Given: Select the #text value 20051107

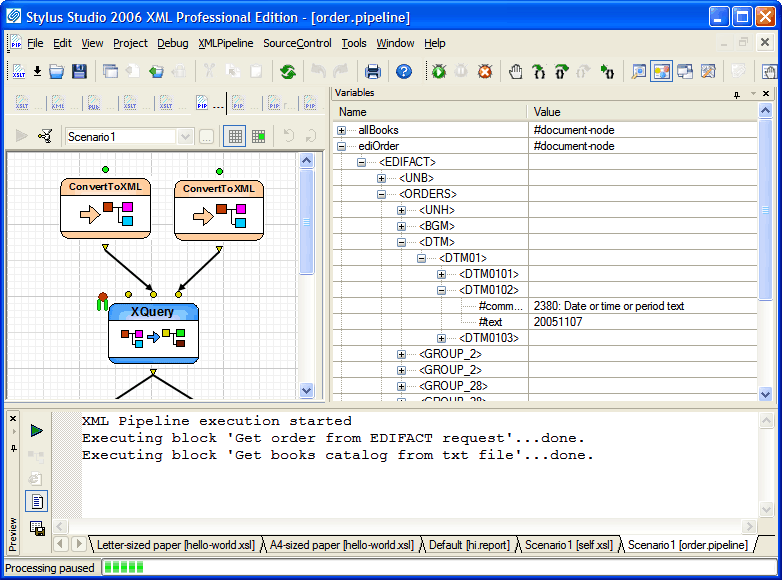Looking at the screenshot, I should click(558, 322).
